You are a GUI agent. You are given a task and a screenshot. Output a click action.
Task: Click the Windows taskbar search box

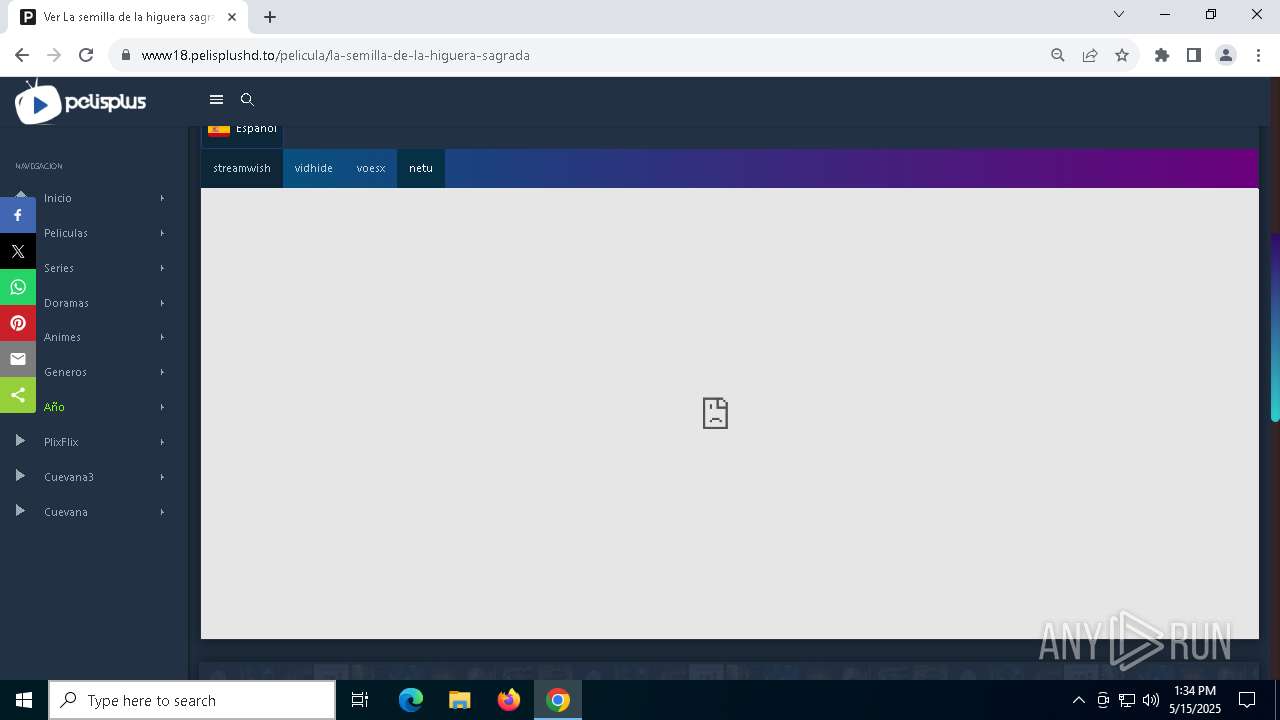click(x=192, y=700)
